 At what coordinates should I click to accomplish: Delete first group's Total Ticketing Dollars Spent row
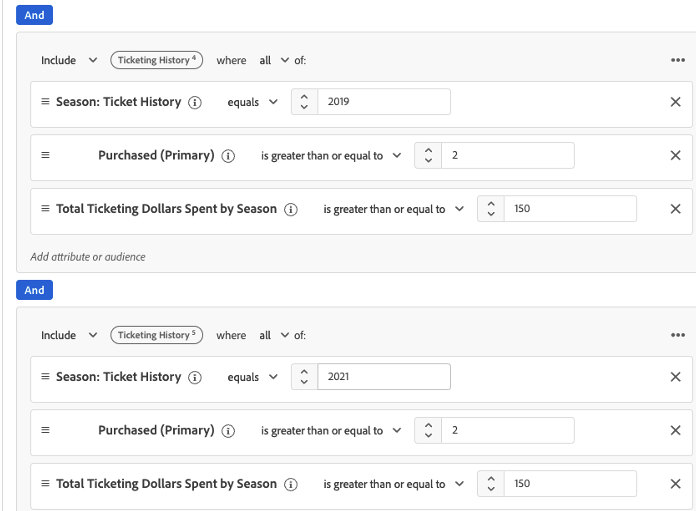675,209
